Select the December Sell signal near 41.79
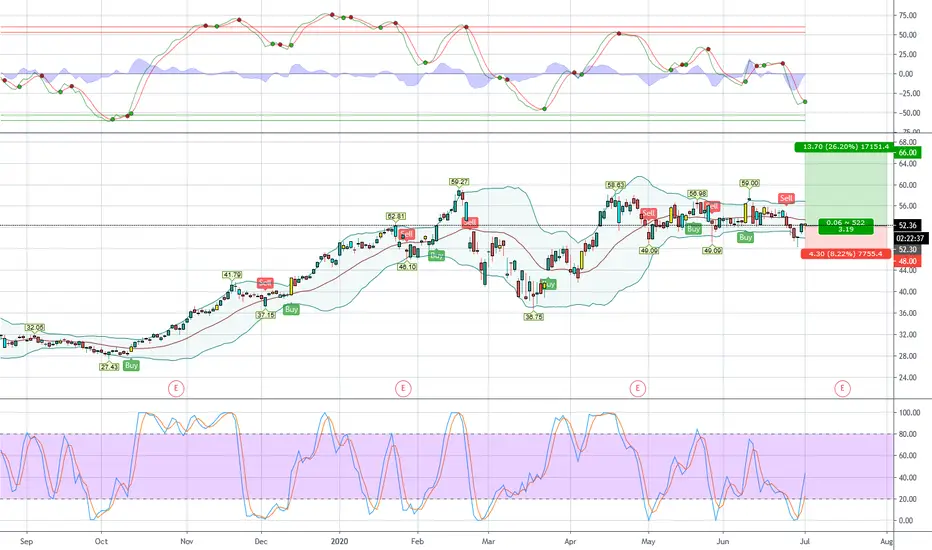This screenshot has height=550, width=932. 265,283
